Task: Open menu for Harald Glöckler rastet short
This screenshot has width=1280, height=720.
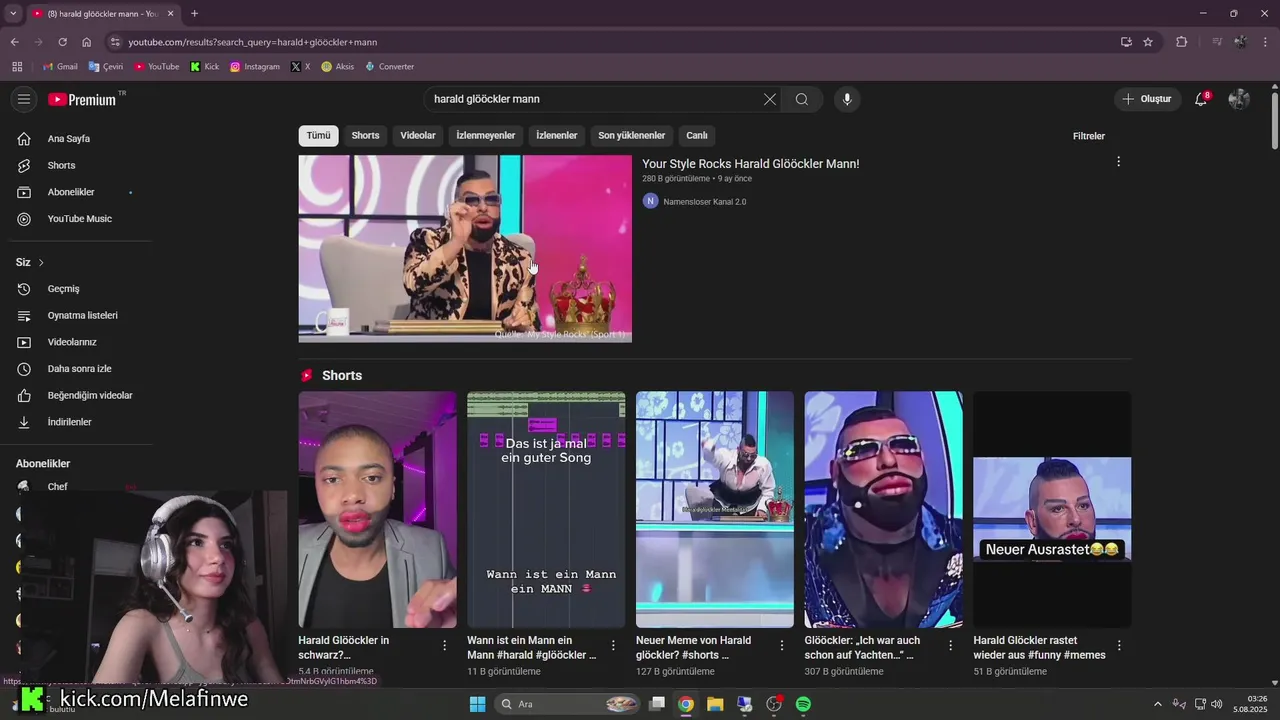Action: pos(1119,645)
